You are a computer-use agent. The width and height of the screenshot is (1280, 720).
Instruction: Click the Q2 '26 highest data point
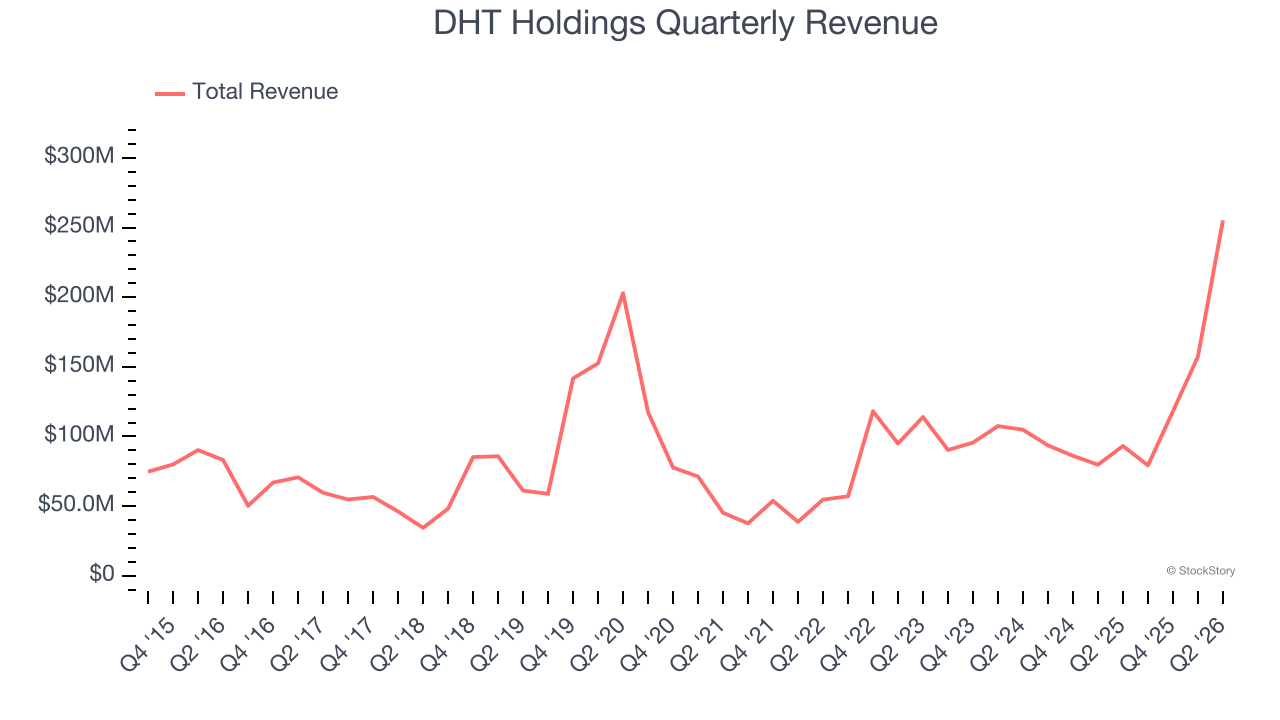pyautogui.click(x=1222, y=221)
